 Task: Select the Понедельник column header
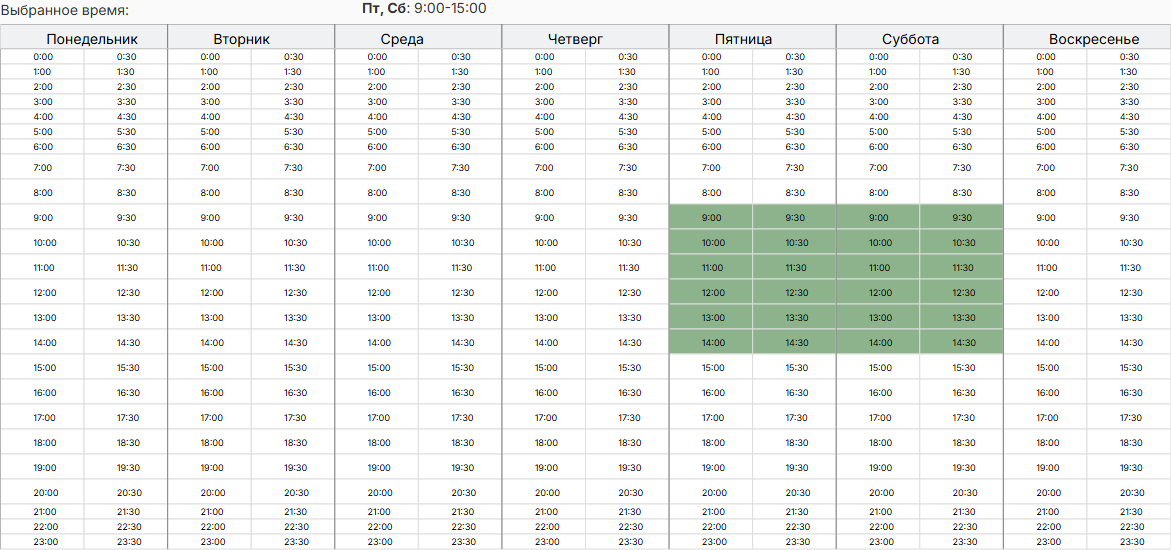[84, 39]
